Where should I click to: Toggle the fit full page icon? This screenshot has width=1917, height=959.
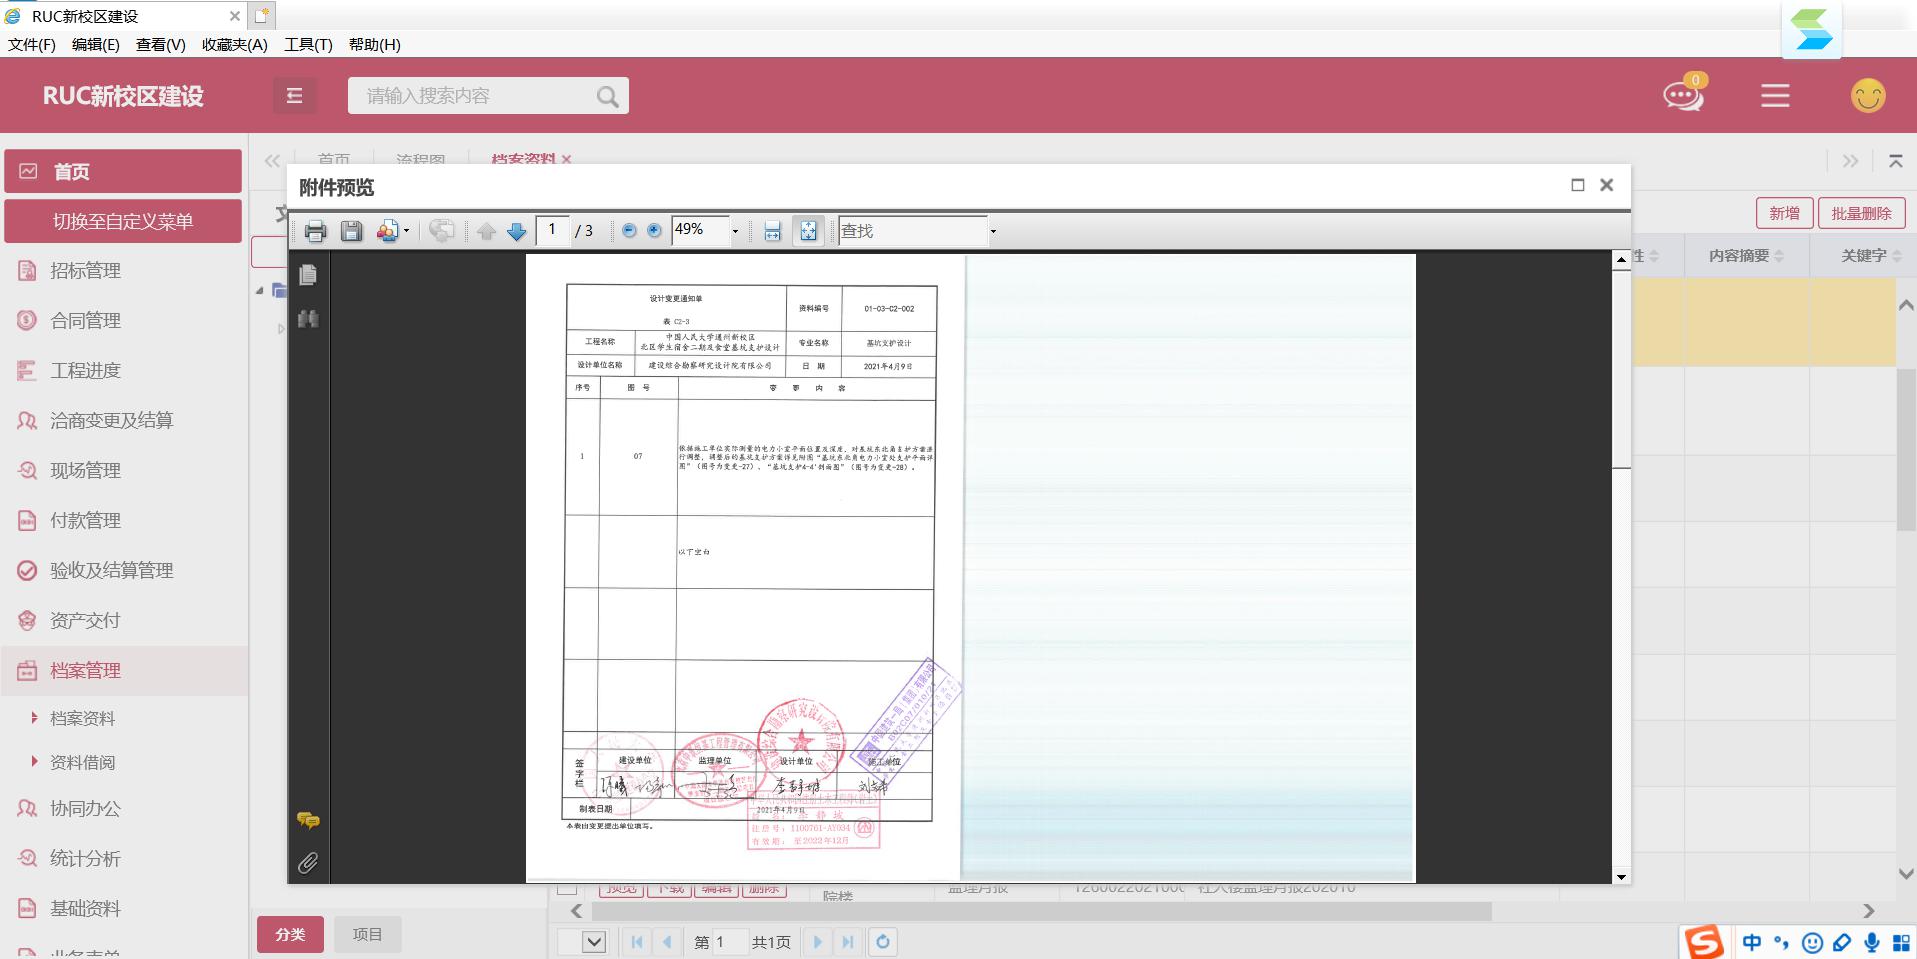pyautogui.click(x=808, y=231)
